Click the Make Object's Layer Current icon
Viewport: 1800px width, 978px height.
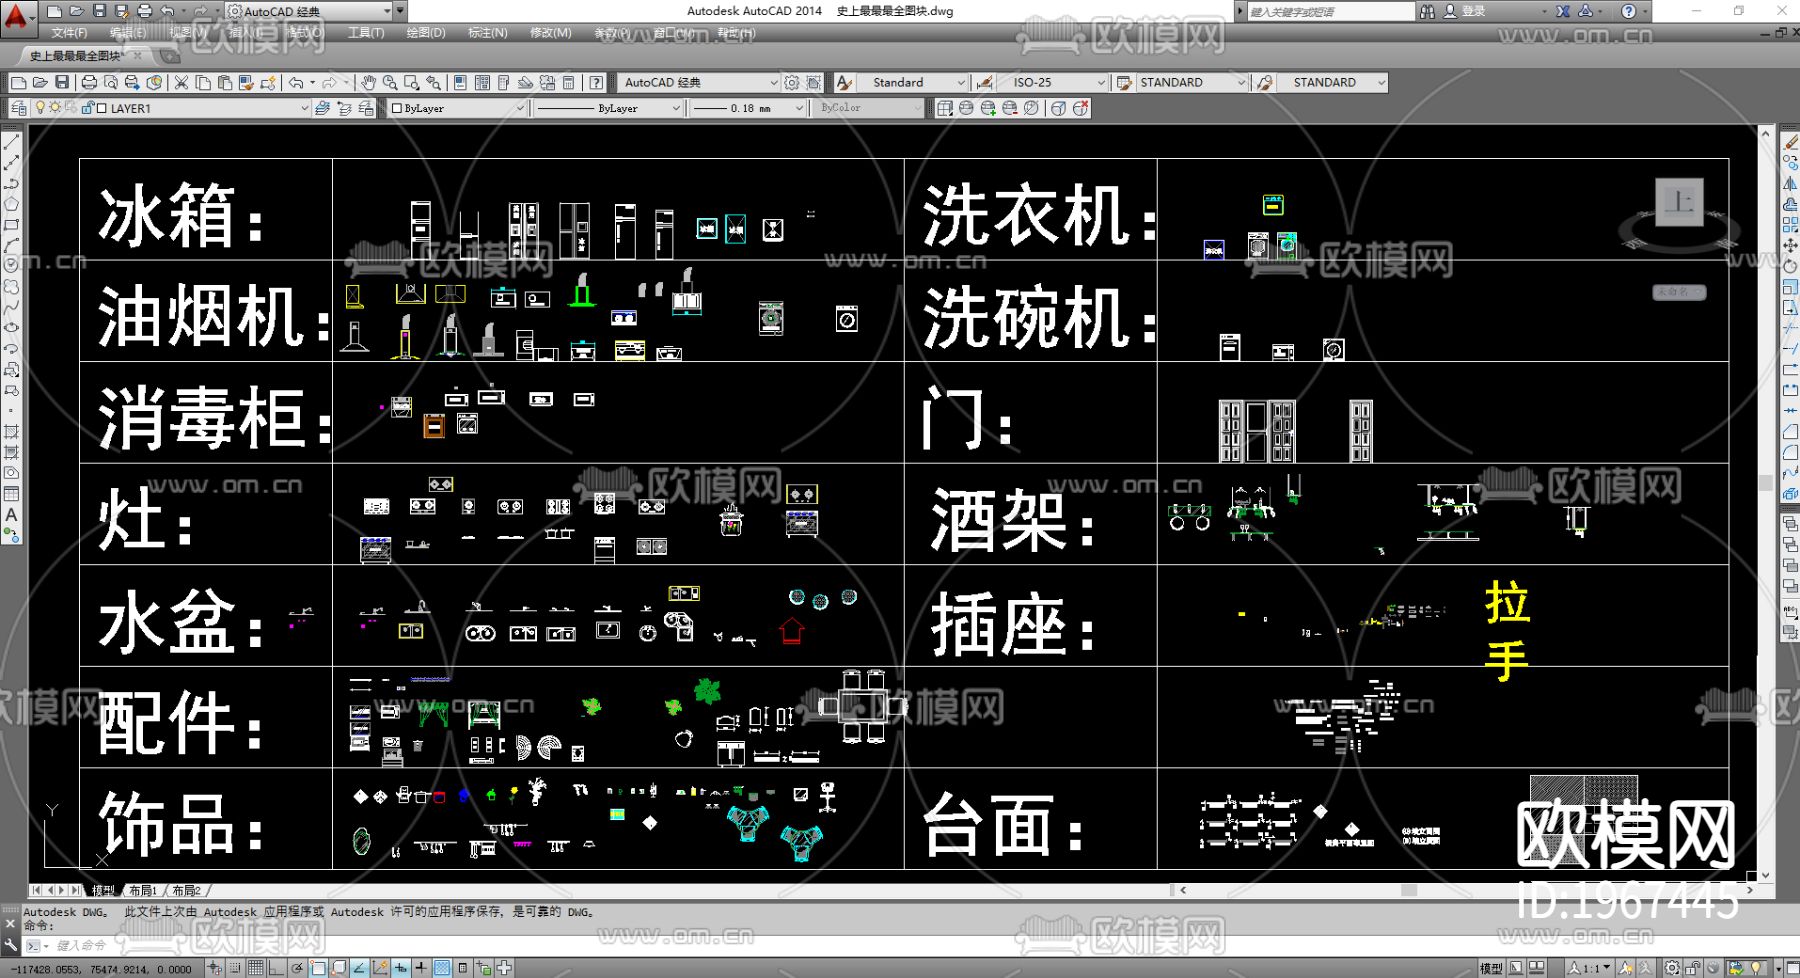pos(322,108)
